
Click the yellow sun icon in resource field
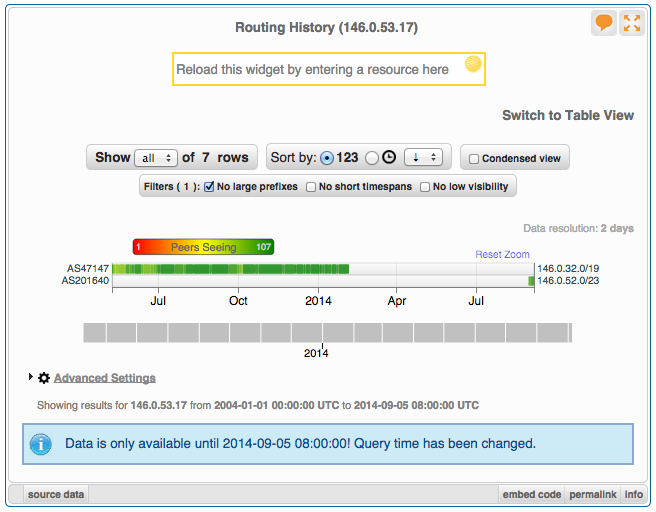[473, 65]
